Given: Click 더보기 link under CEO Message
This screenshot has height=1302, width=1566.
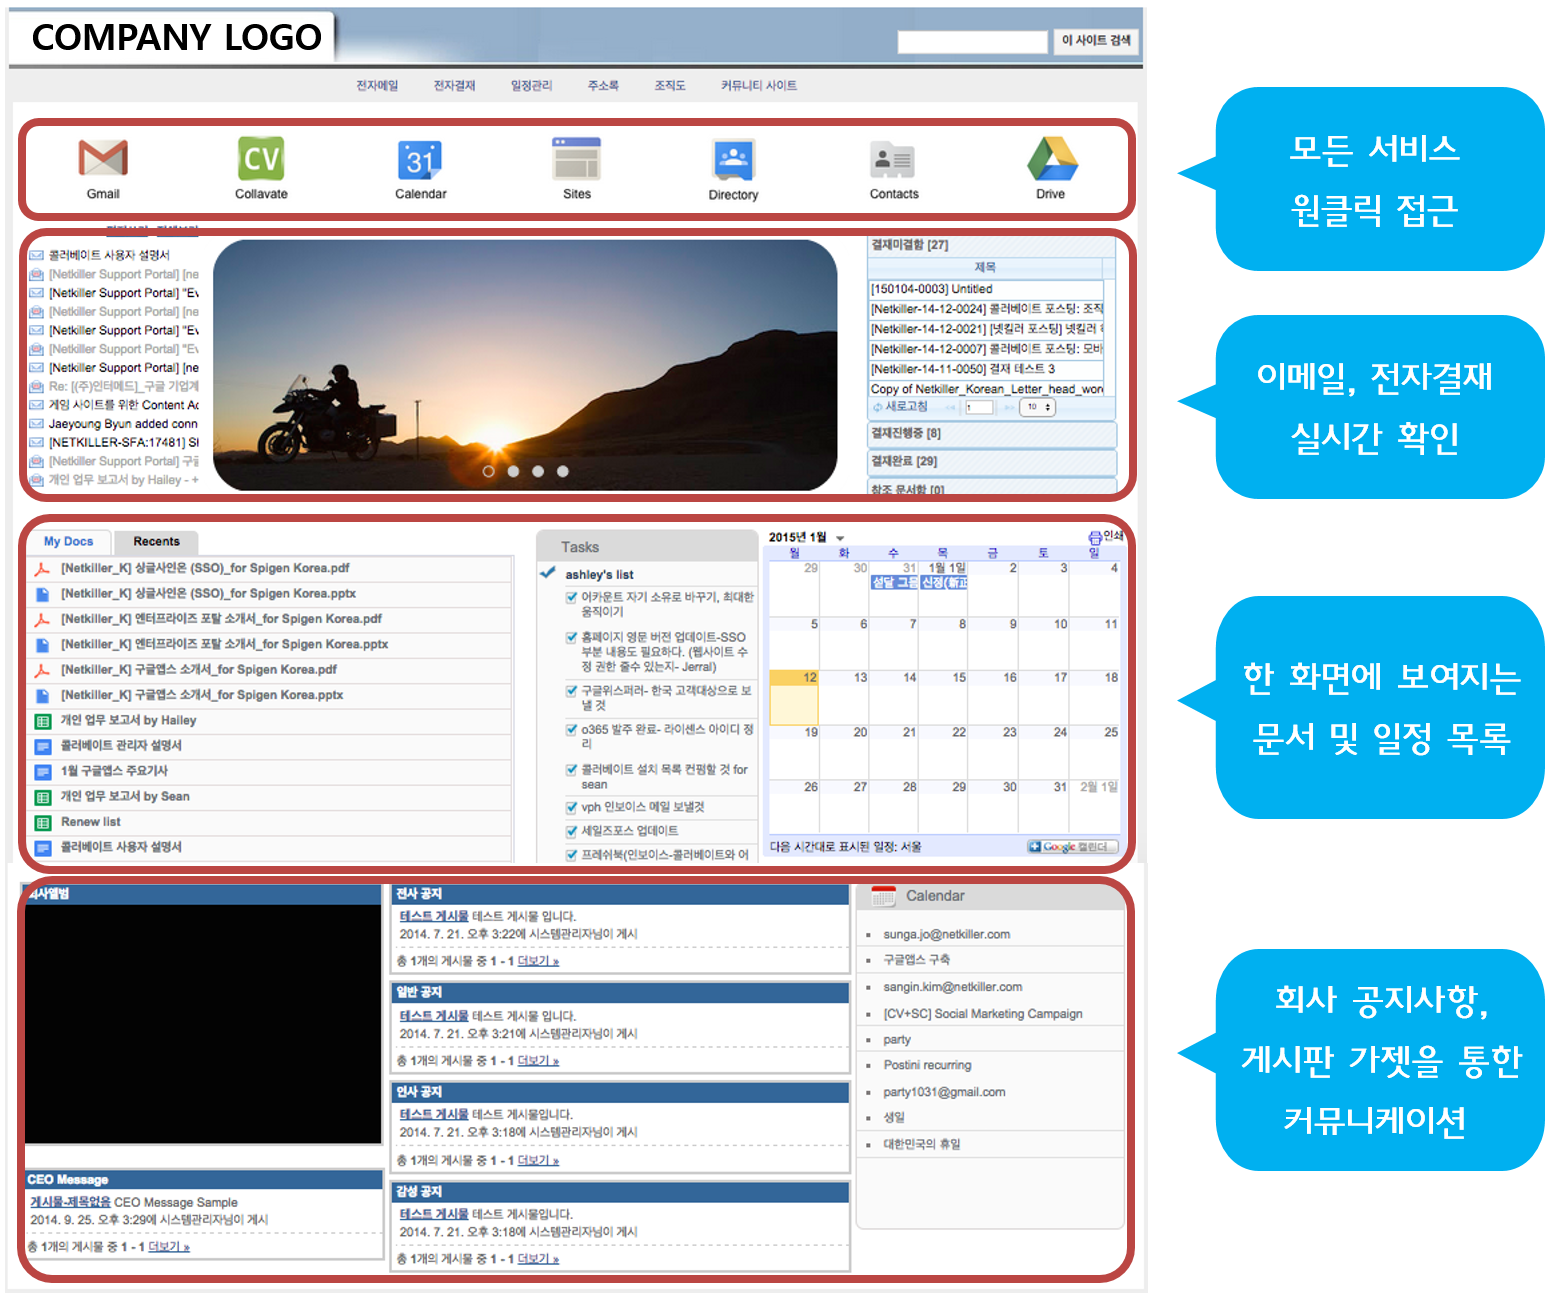Looking at the screenshot, I should [x=169, y=1247].
